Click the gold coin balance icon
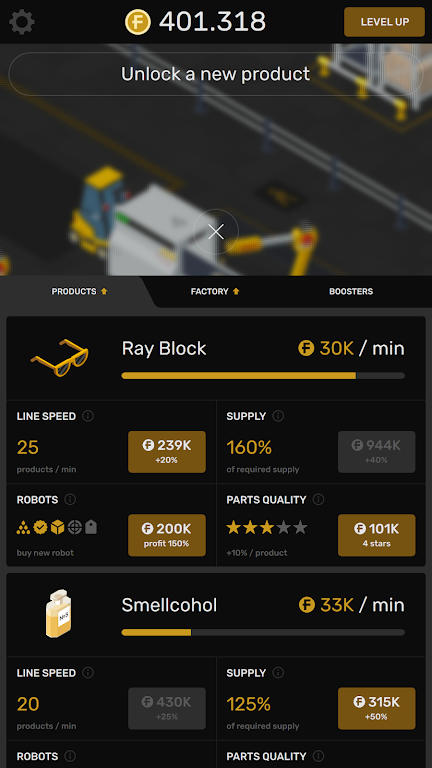 pyautogui.click(x=138, y=22)
